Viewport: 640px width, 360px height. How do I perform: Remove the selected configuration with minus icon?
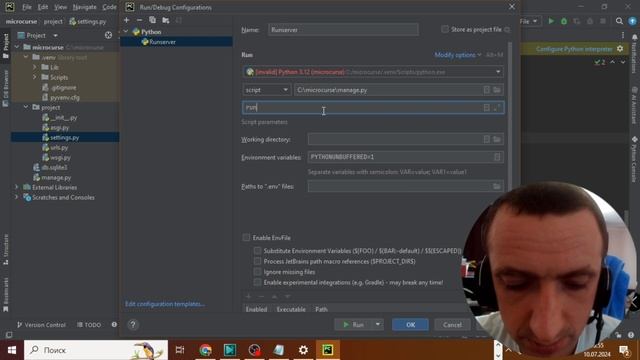coord(140,20)
